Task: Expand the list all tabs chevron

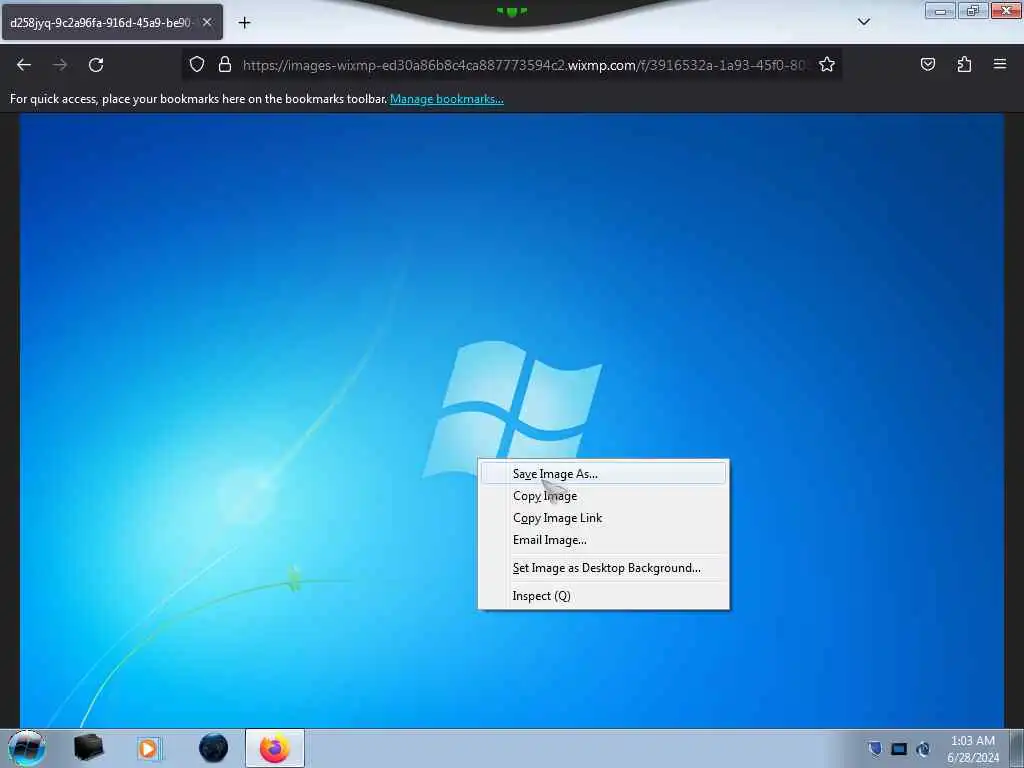Action: 864,22
